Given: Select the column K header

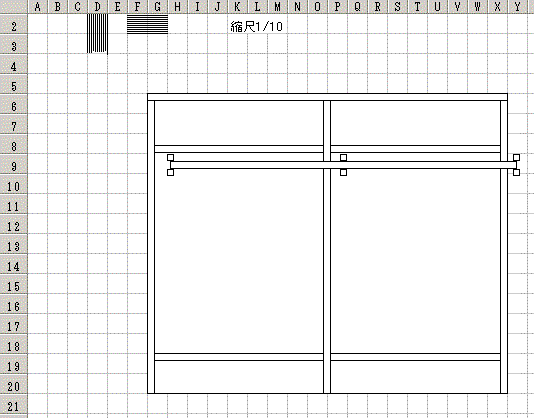Looking at the screenshot, I should click(237, 6).
